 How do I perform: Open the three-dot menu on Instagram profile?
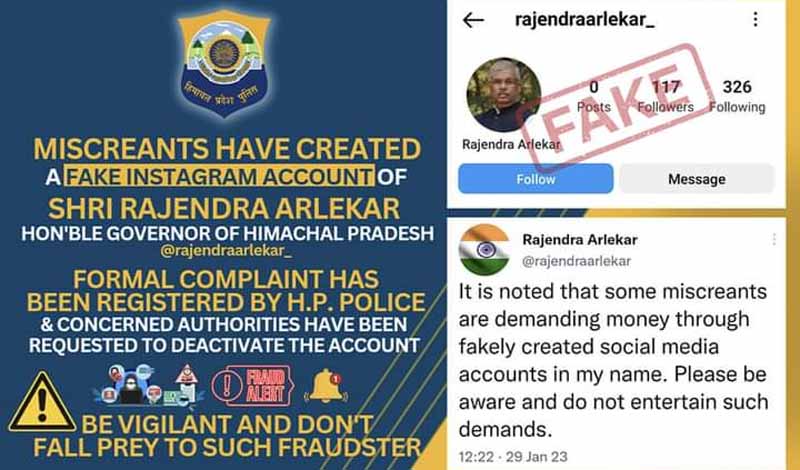click(756, 19)
